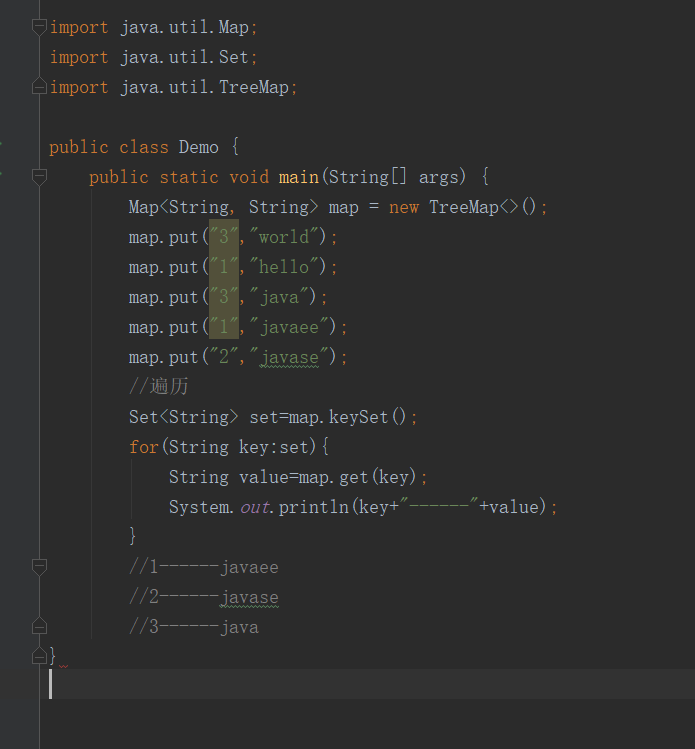
Task: Click the map.keySet() call
Action: [348, 417]
